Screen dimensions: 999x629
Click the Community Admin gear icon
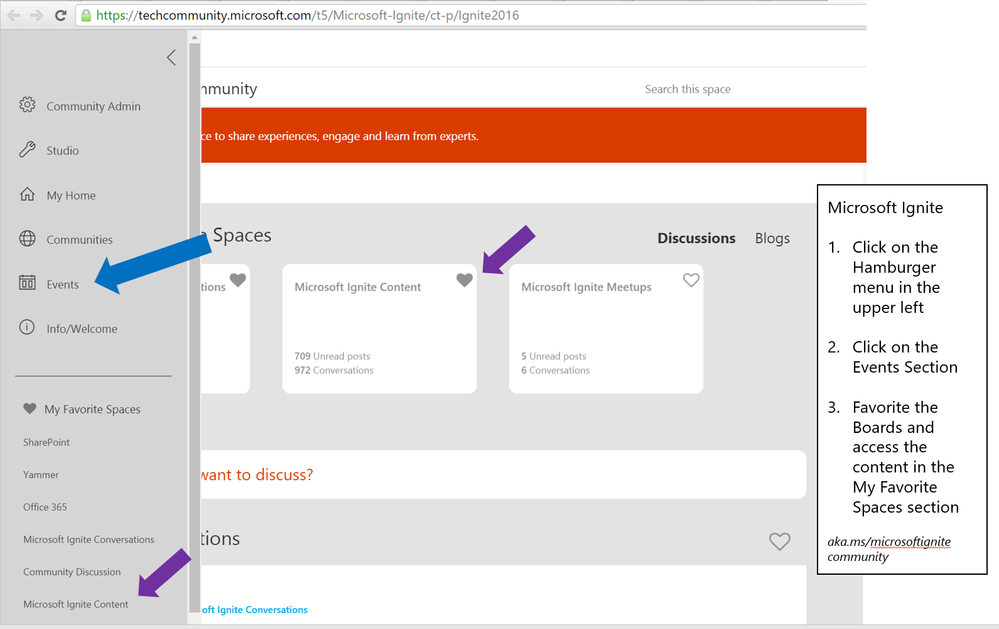coord(27,105)
